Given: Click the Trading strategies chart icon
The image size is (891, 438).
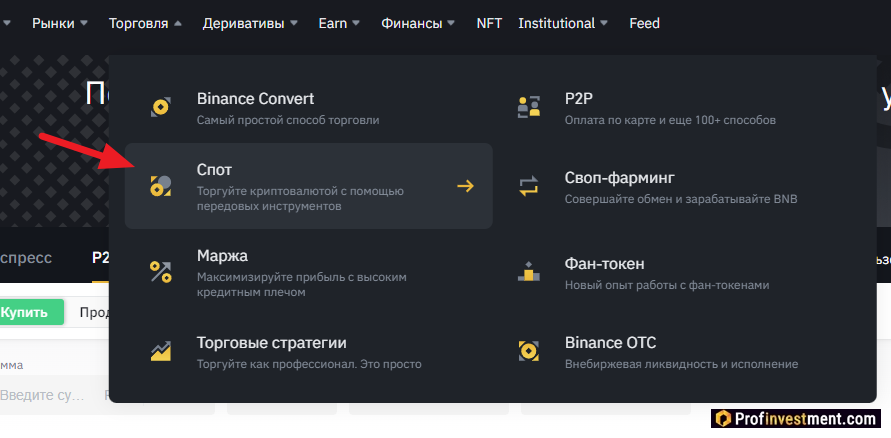Looking at the screenshot, I should (x=161, y=351).
